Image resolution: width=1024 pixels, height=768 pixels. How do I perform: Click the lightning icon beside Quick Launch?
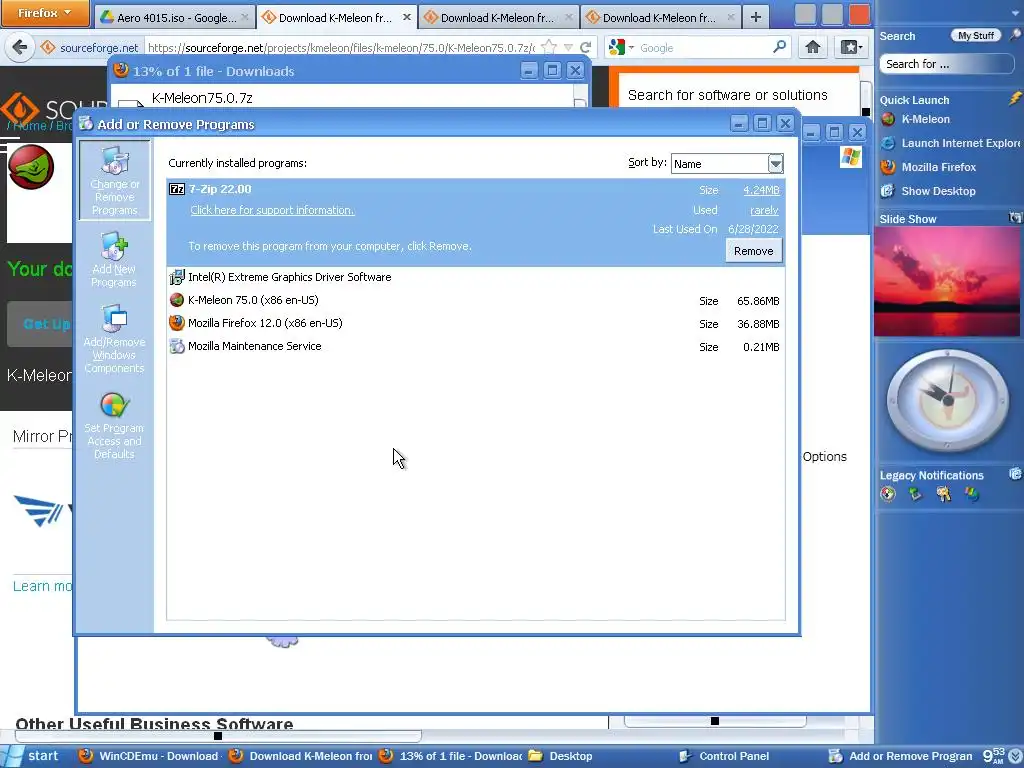coord(1014,99)
